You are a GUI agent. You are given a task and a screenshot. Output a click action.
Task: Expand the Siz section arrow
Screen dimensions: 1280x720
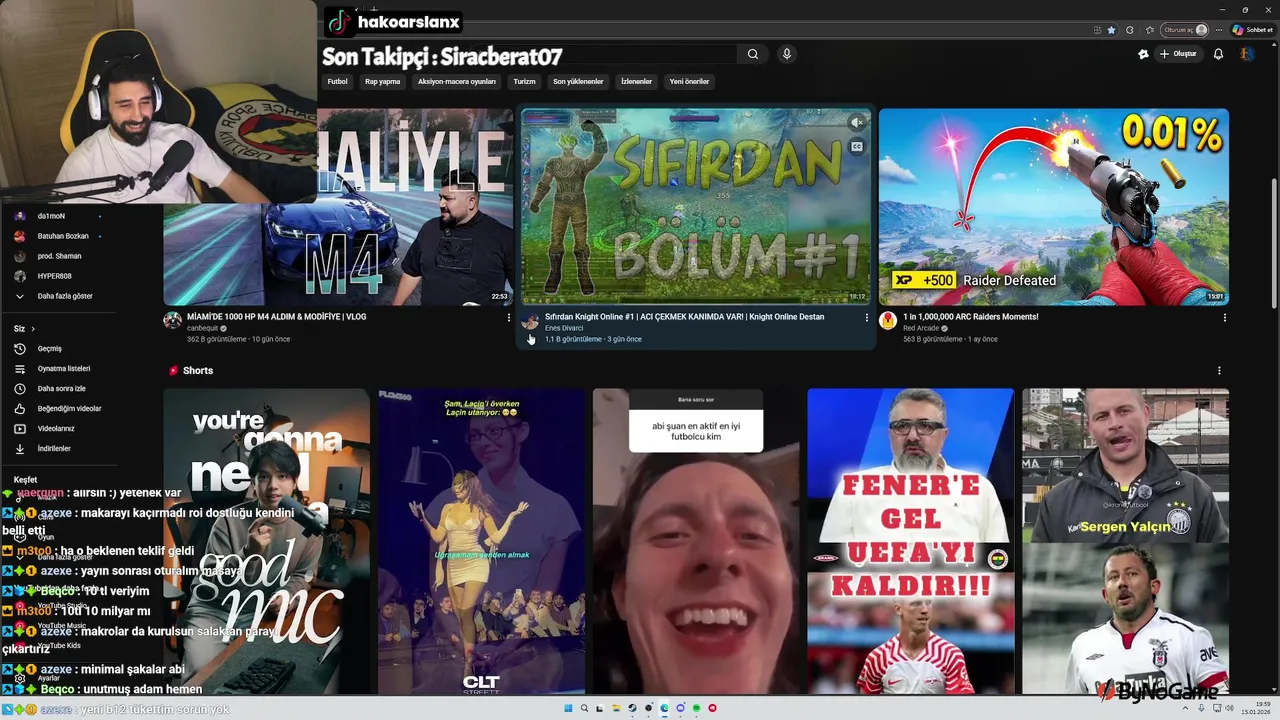[33, 329]
